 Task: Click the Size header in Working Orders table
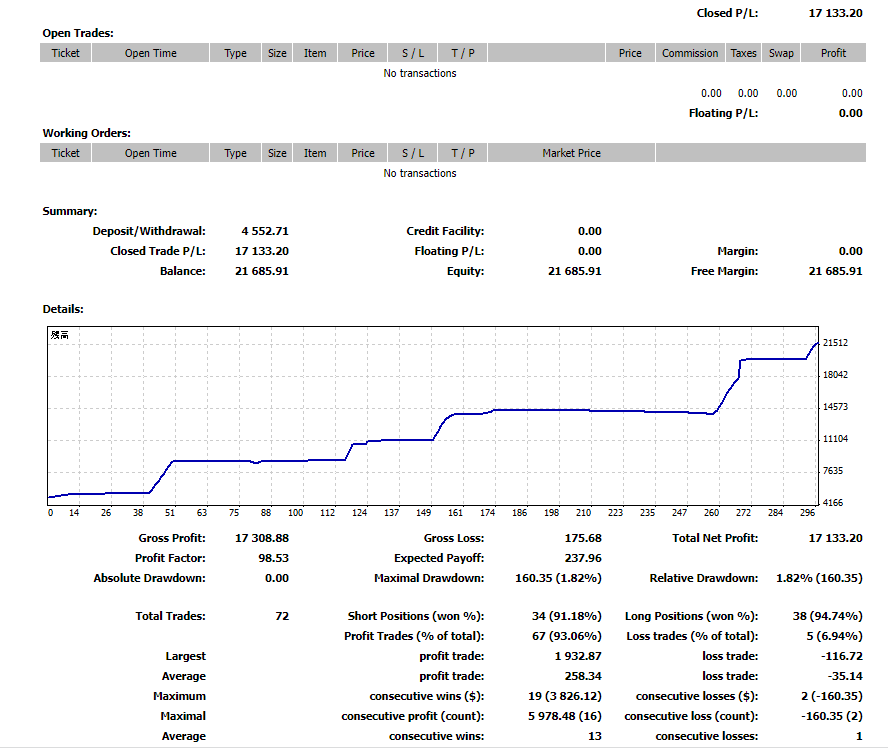pos(277,153)
